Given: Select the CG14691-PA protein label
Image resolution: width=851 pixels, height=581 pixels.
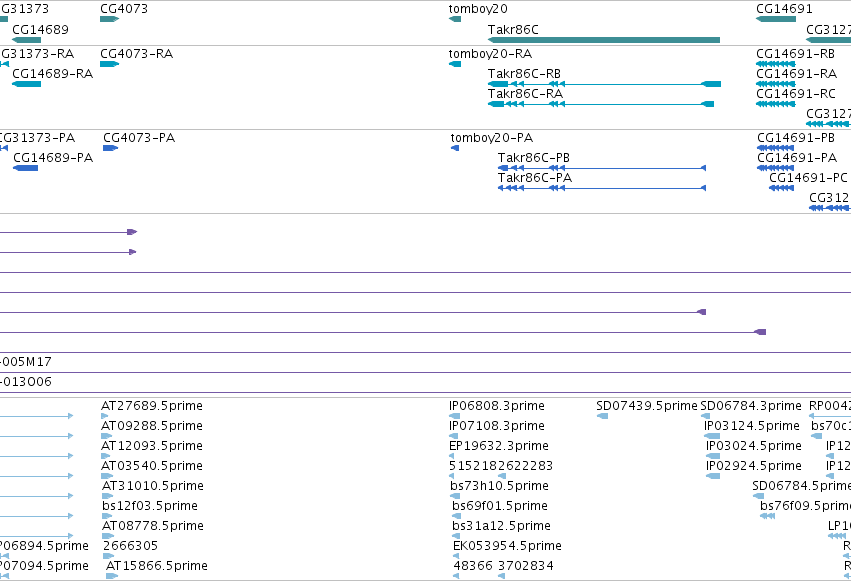Looking at the screenshot, I should (797, 158).
